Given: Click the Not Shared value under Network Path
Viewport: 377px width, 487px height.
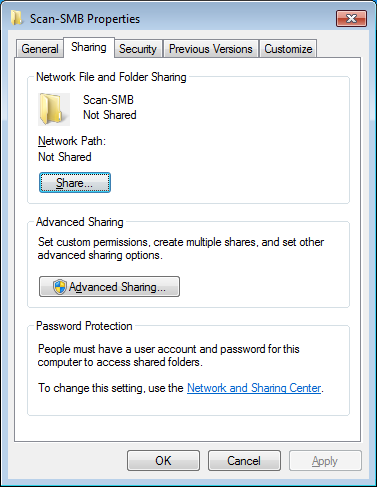Looking at the screenshot, I should point(65,157).
